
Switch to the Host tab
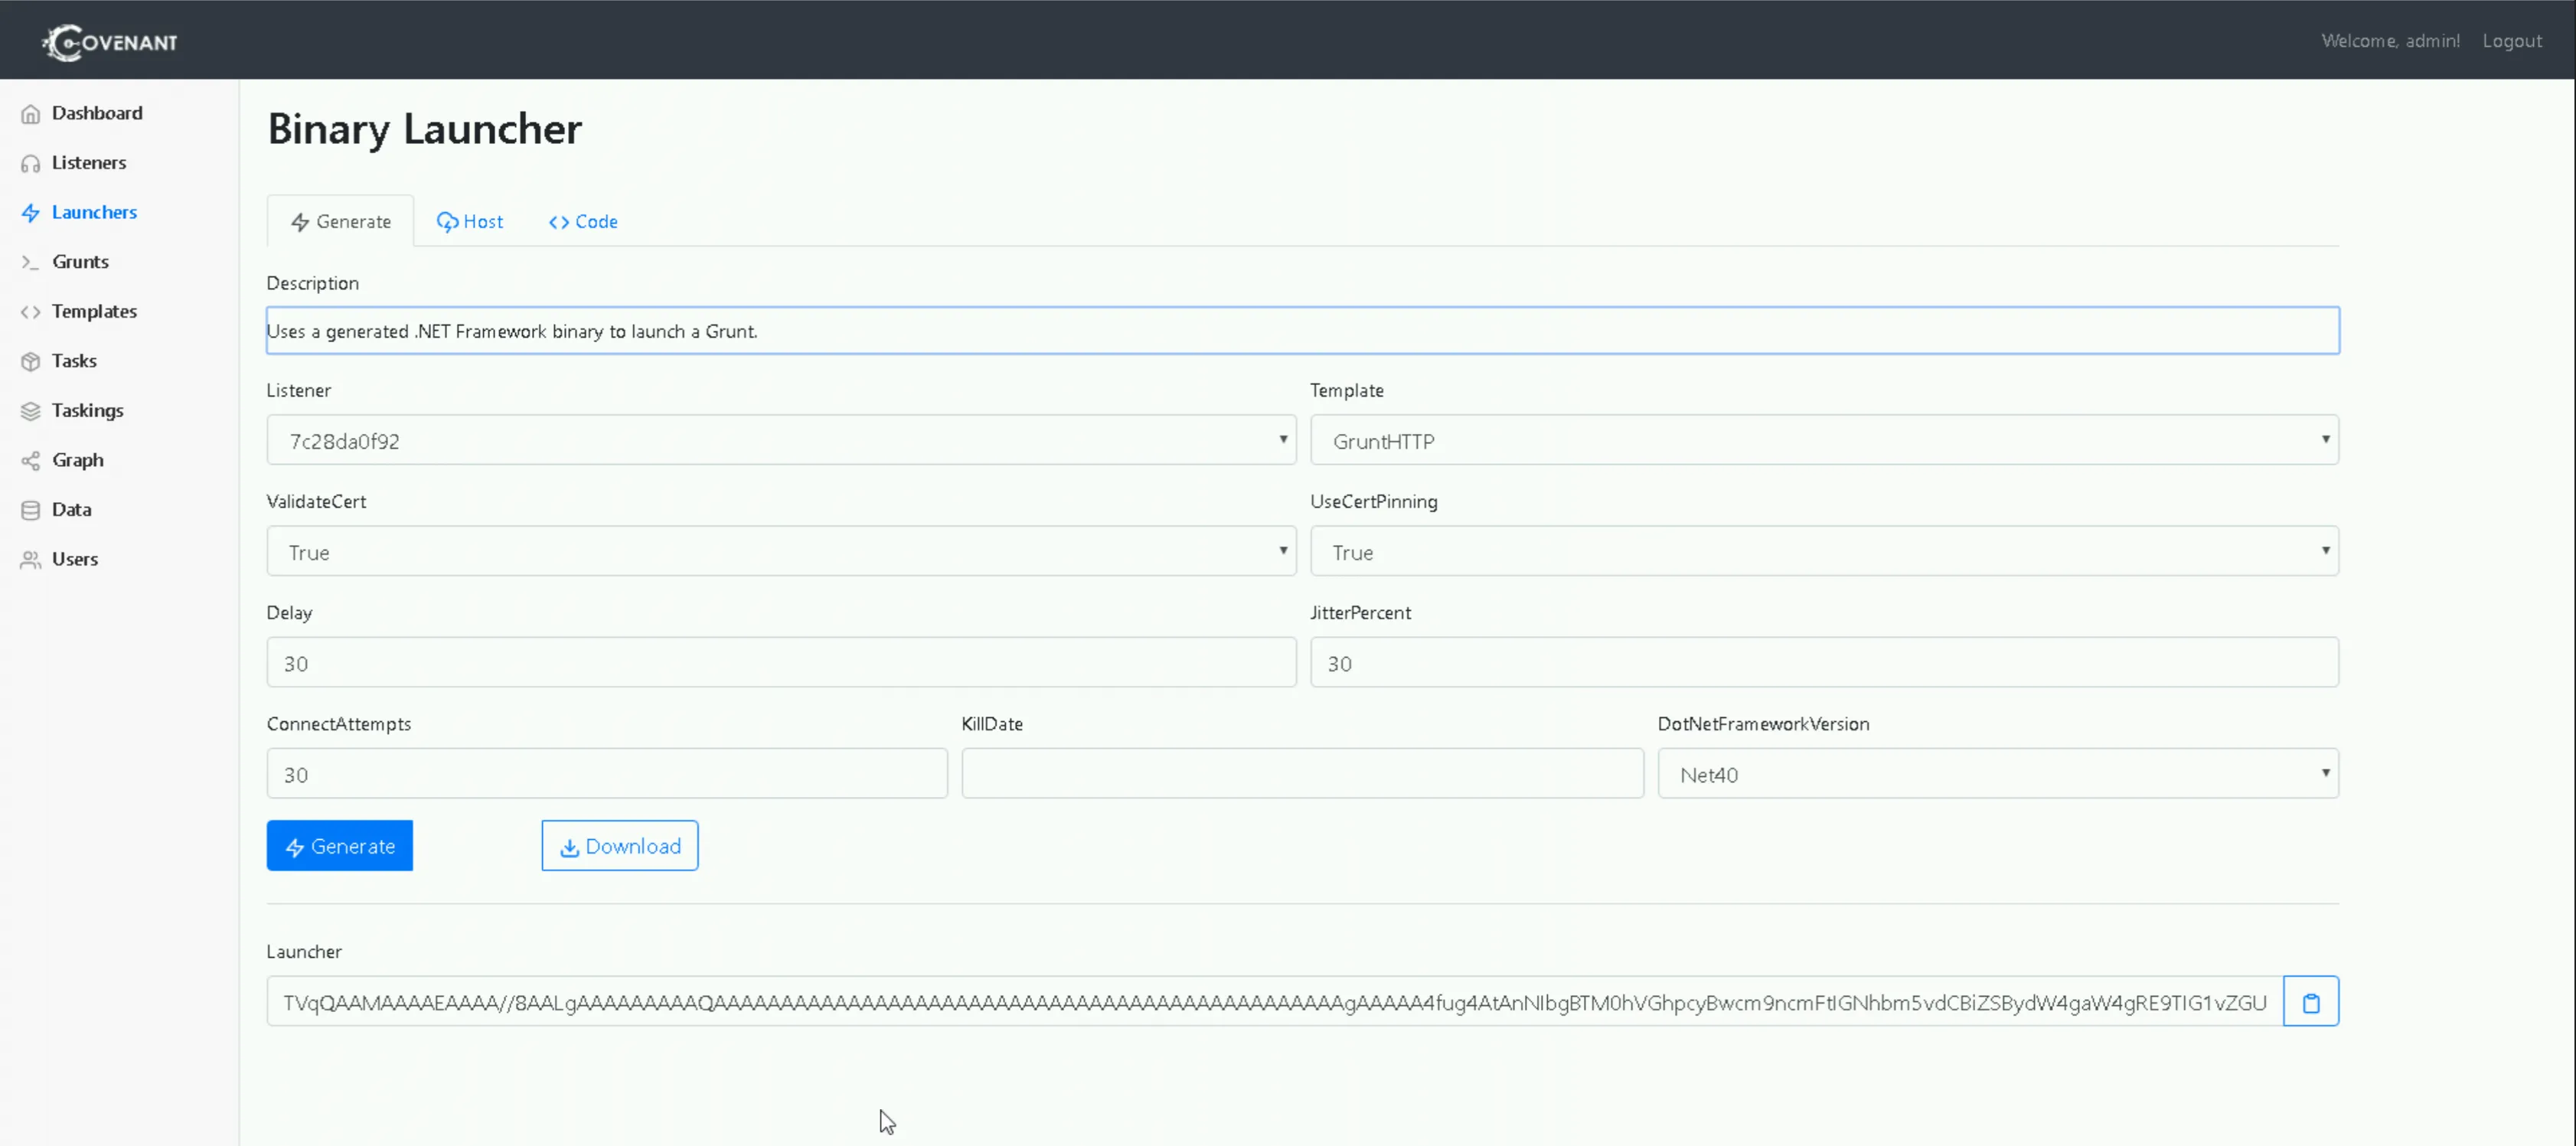pos(470,221)
